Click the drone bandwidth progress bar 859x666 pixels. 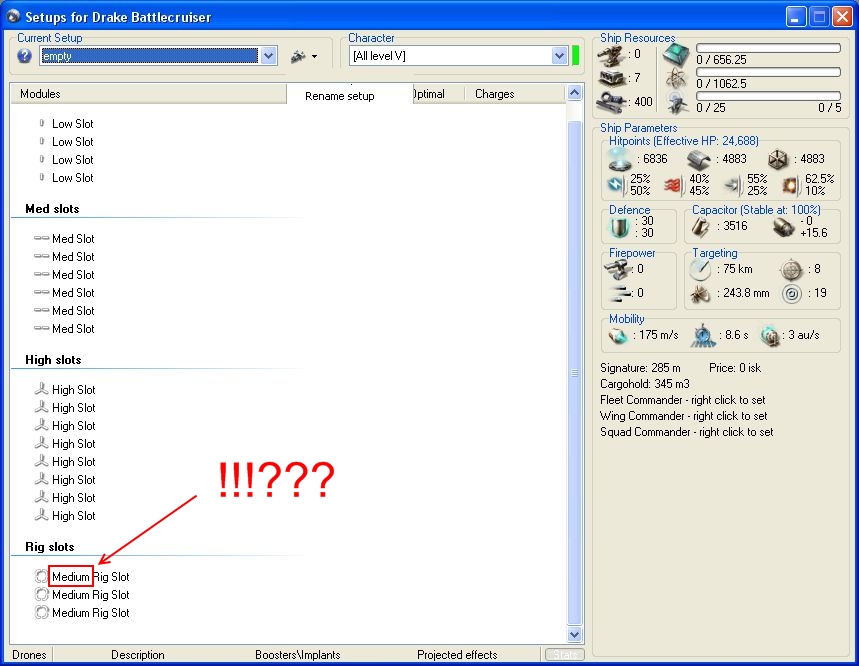[x=768, y=96]
